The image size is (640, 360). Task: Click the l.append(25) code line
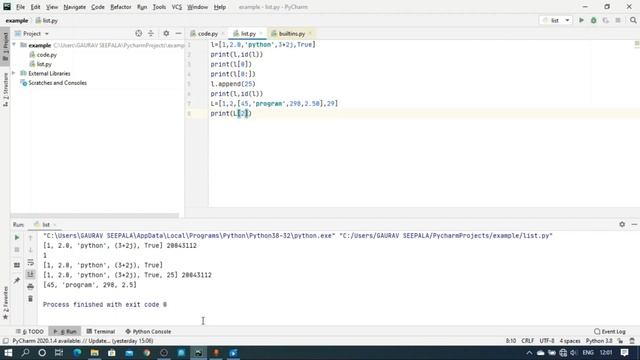[233, 84]
